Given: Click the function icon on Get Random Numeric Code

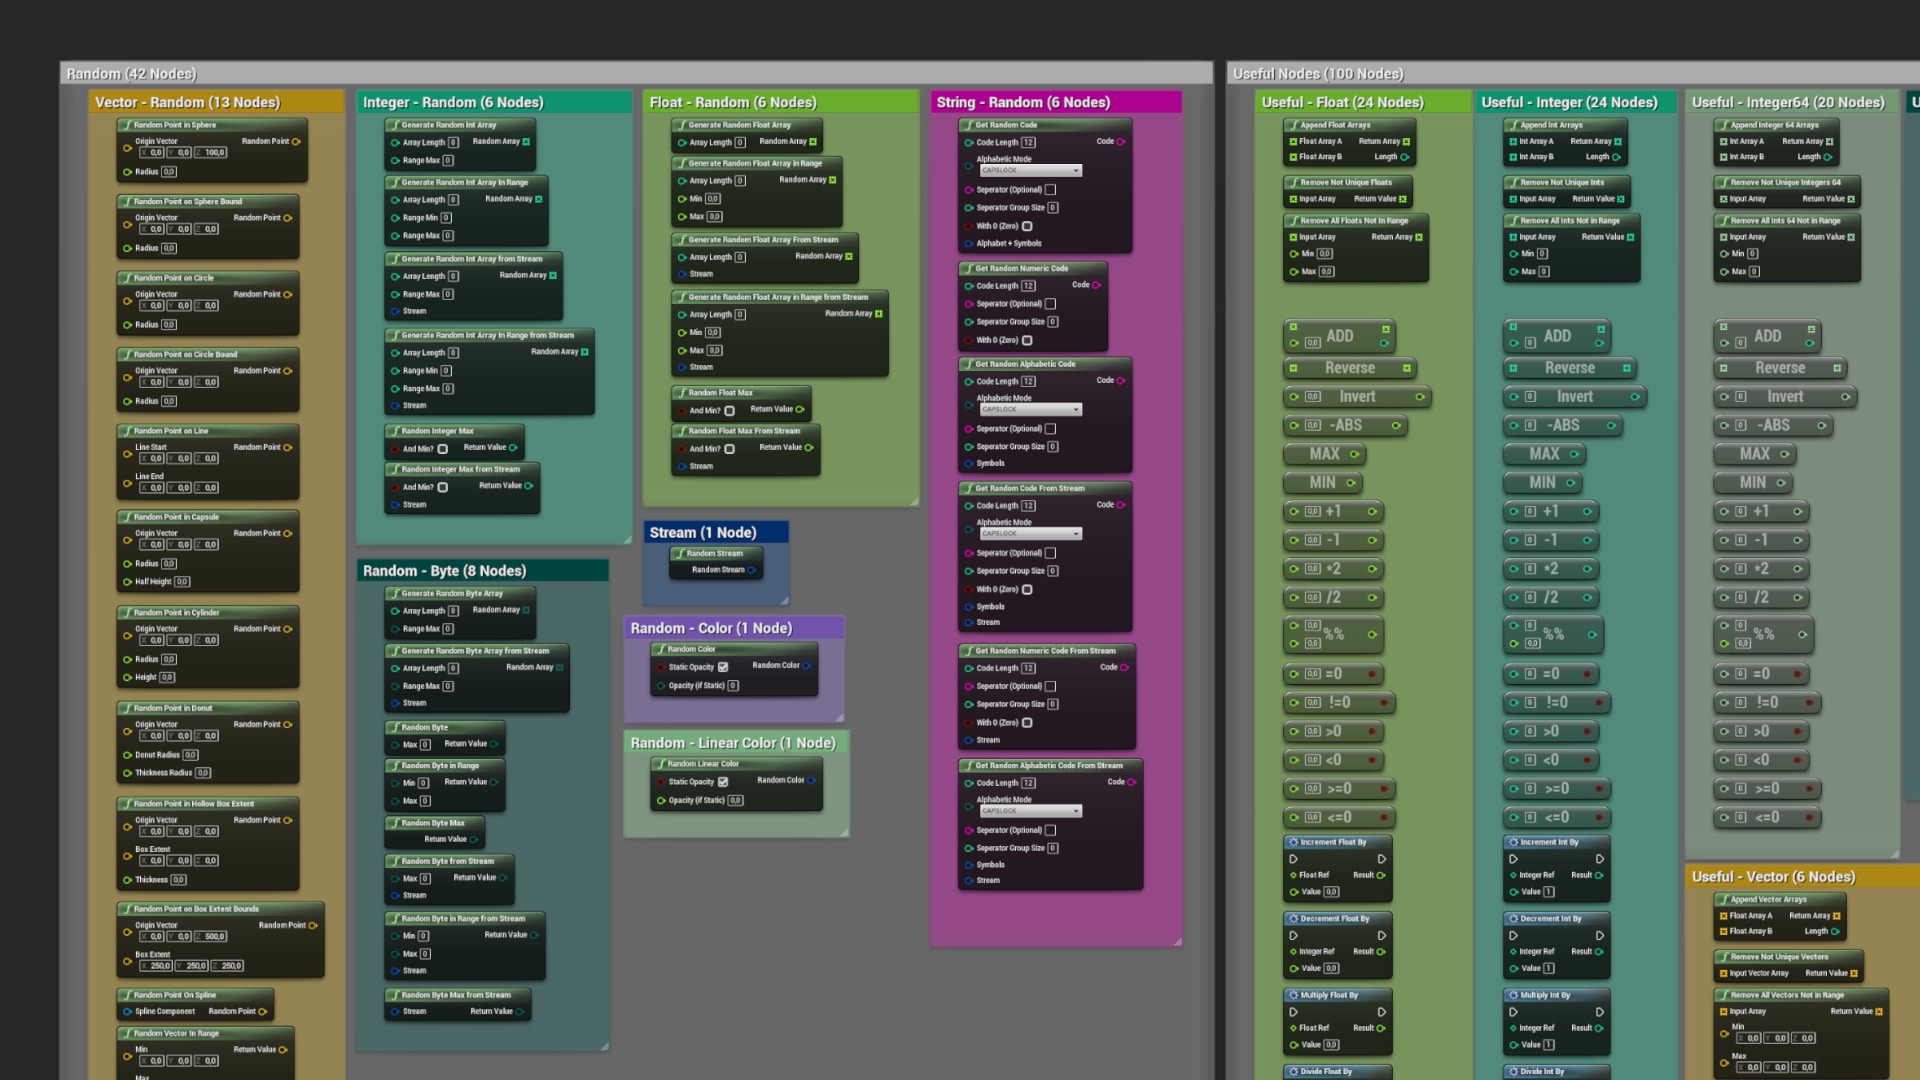Looking at the screenshot, I should pos(968,268).
